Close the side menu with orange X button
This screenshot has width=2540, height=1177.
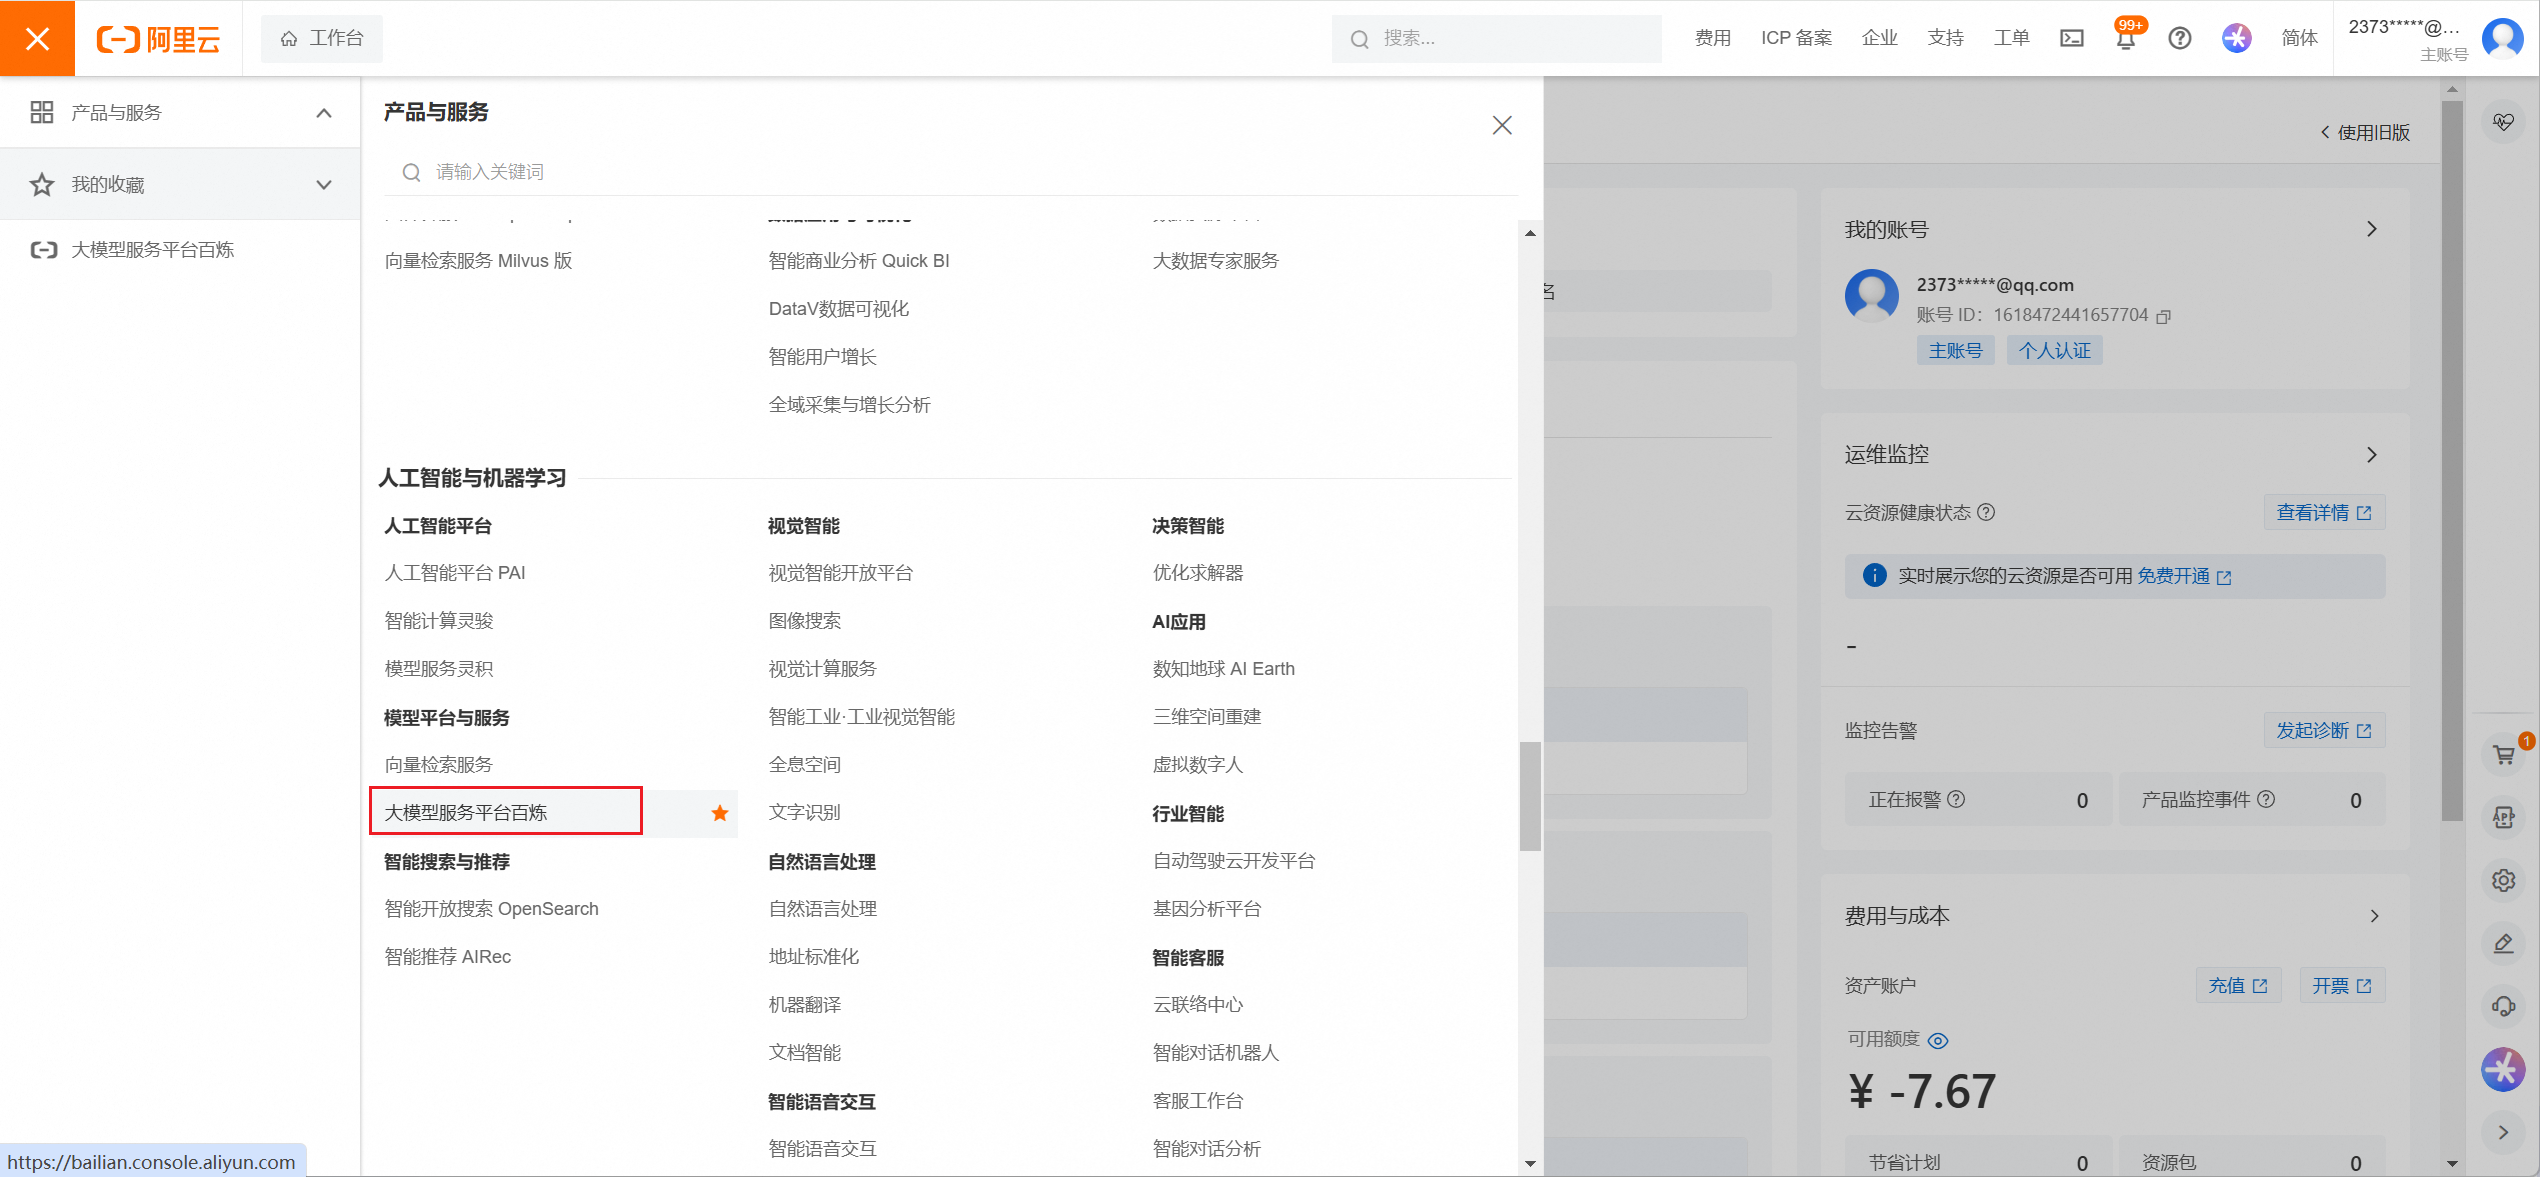click(37, 38)
